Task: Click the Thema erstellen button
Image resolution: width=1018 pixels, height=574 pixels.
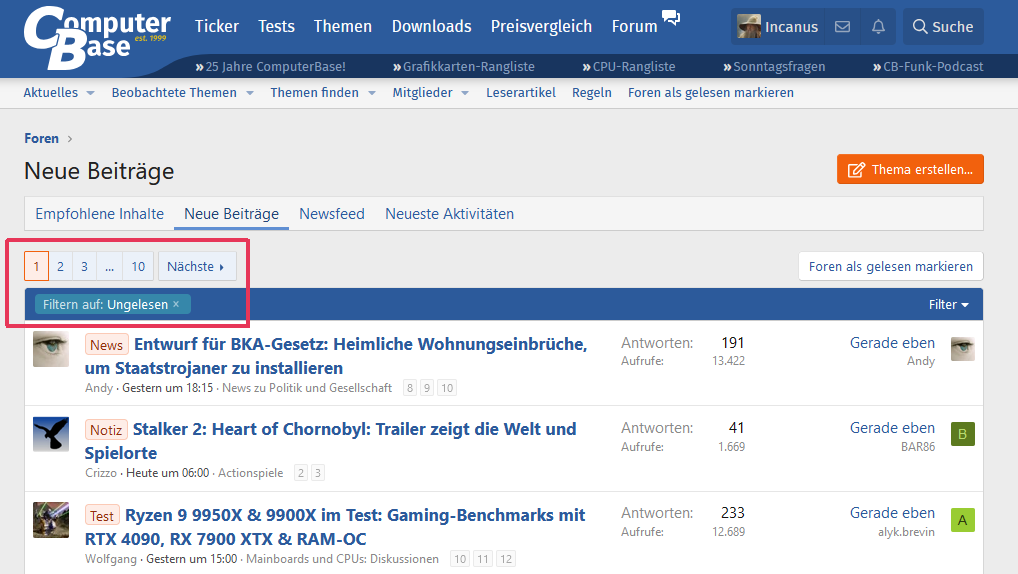Action: tap(910, 169)
